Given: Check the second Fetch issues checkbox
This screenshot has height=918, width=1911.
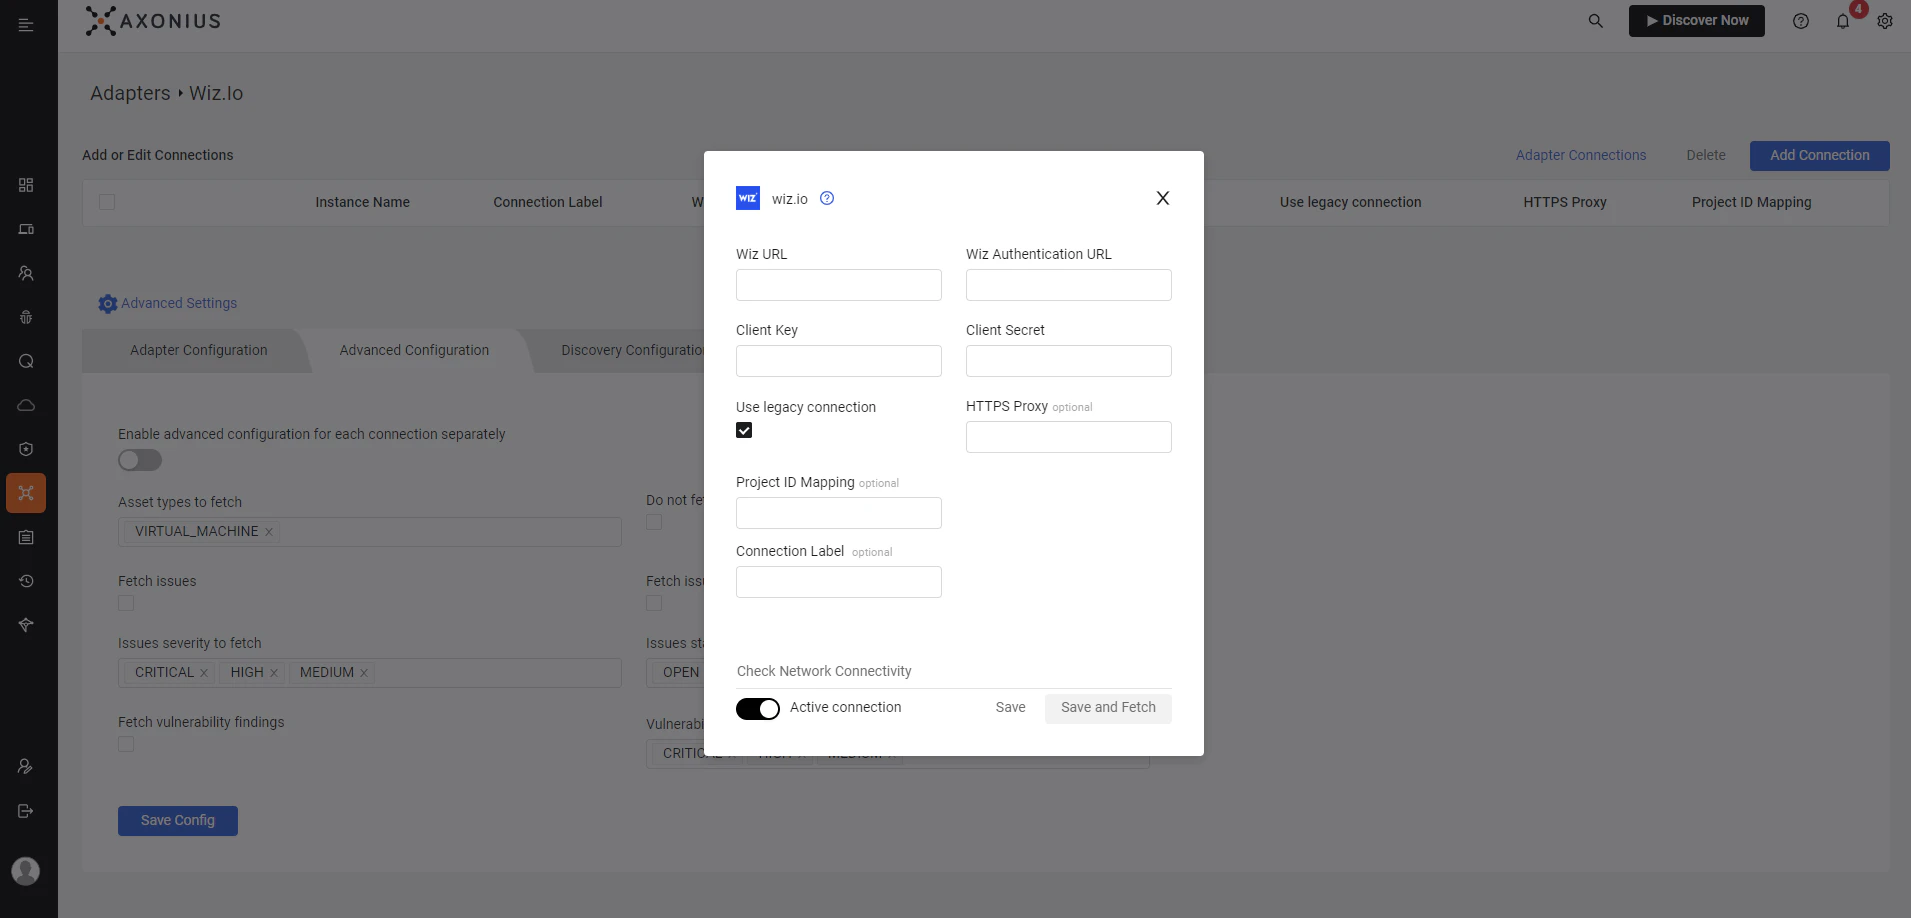Looking at the screenshot, I should pos(654,603).
